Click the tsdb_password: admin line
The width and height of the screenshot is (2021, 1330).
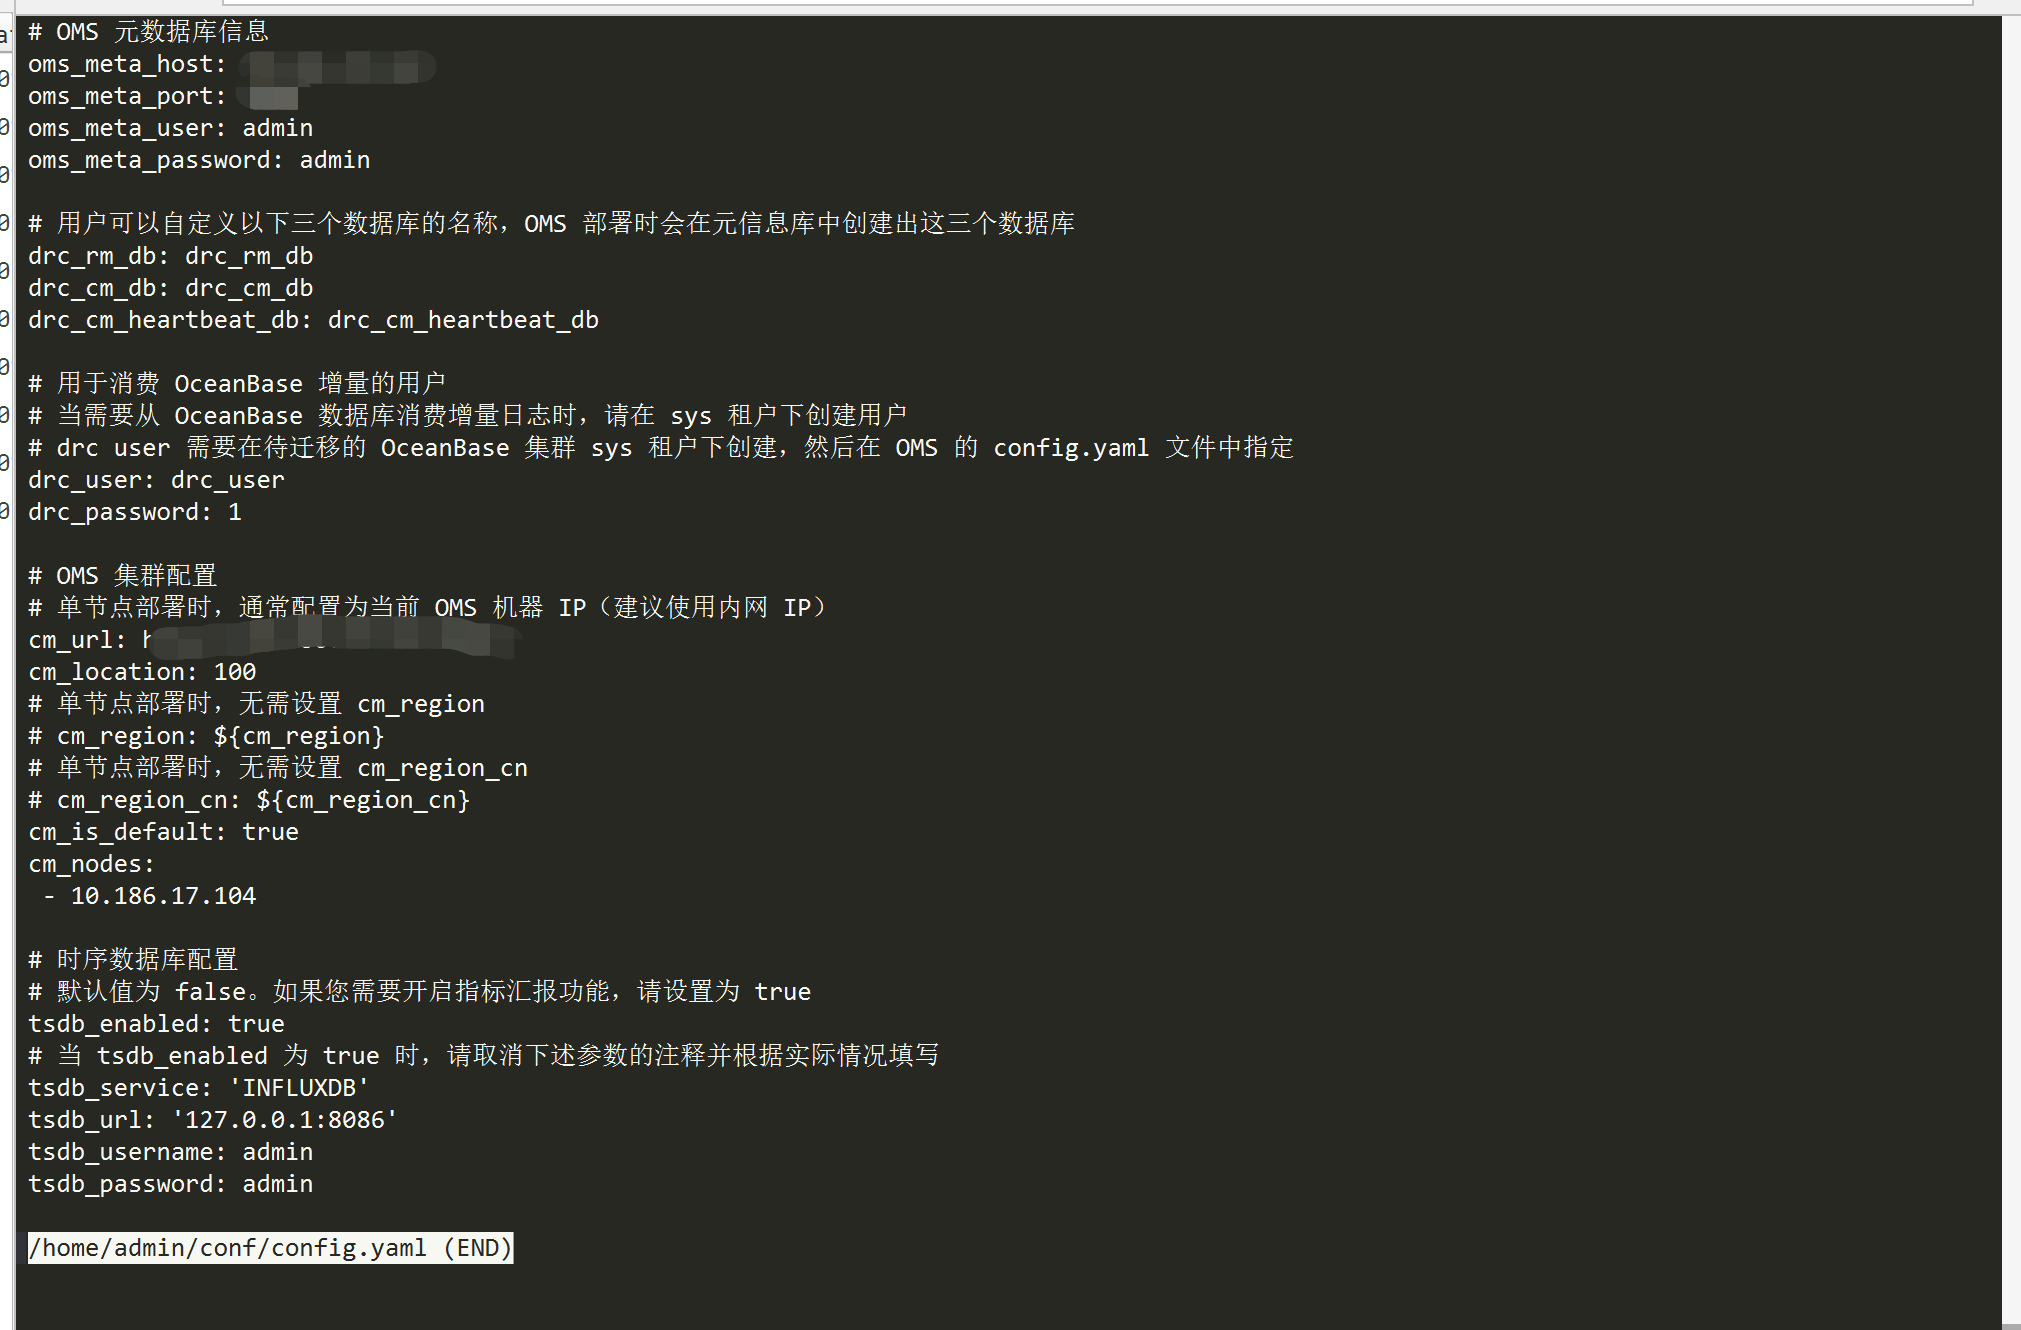171,1184
